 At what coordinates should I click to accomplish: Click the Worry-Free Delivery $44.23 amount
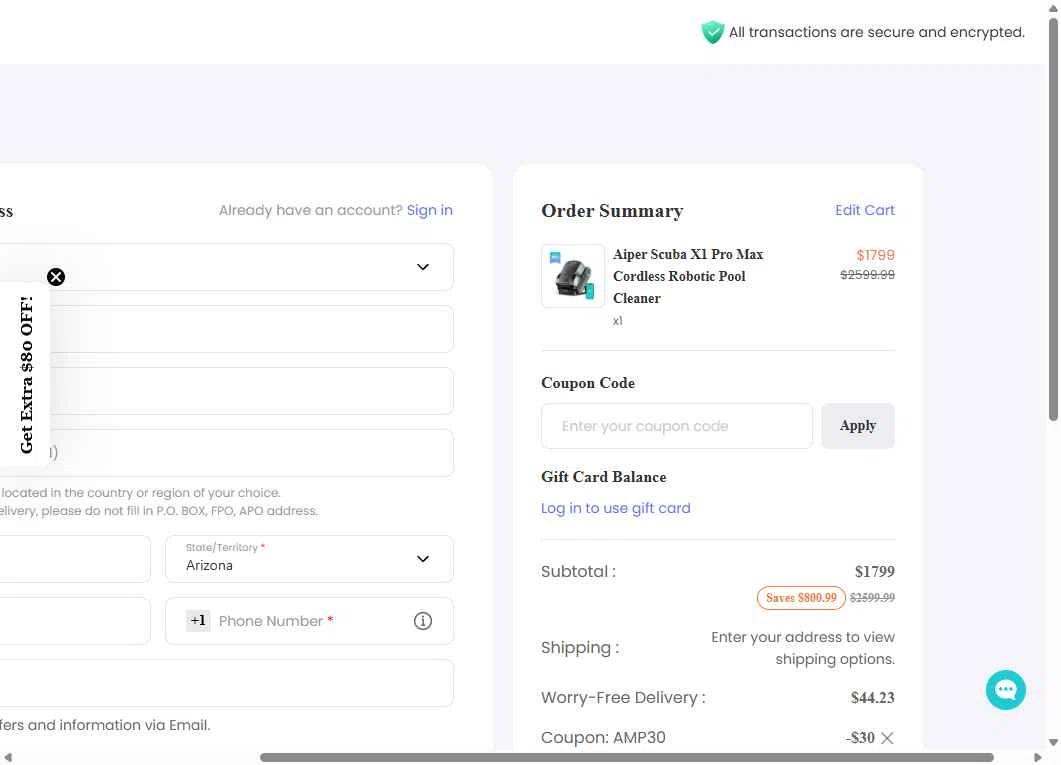point(872,697)
